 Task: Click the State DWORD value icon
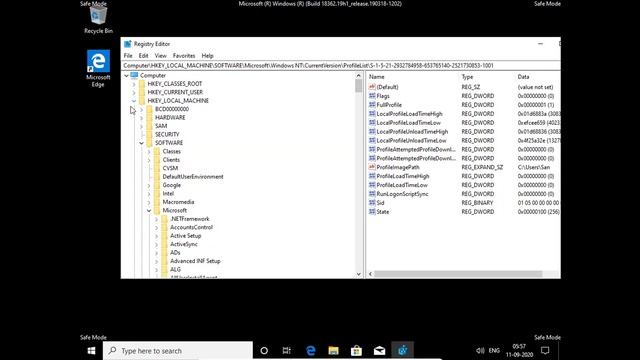coord(372,212)
